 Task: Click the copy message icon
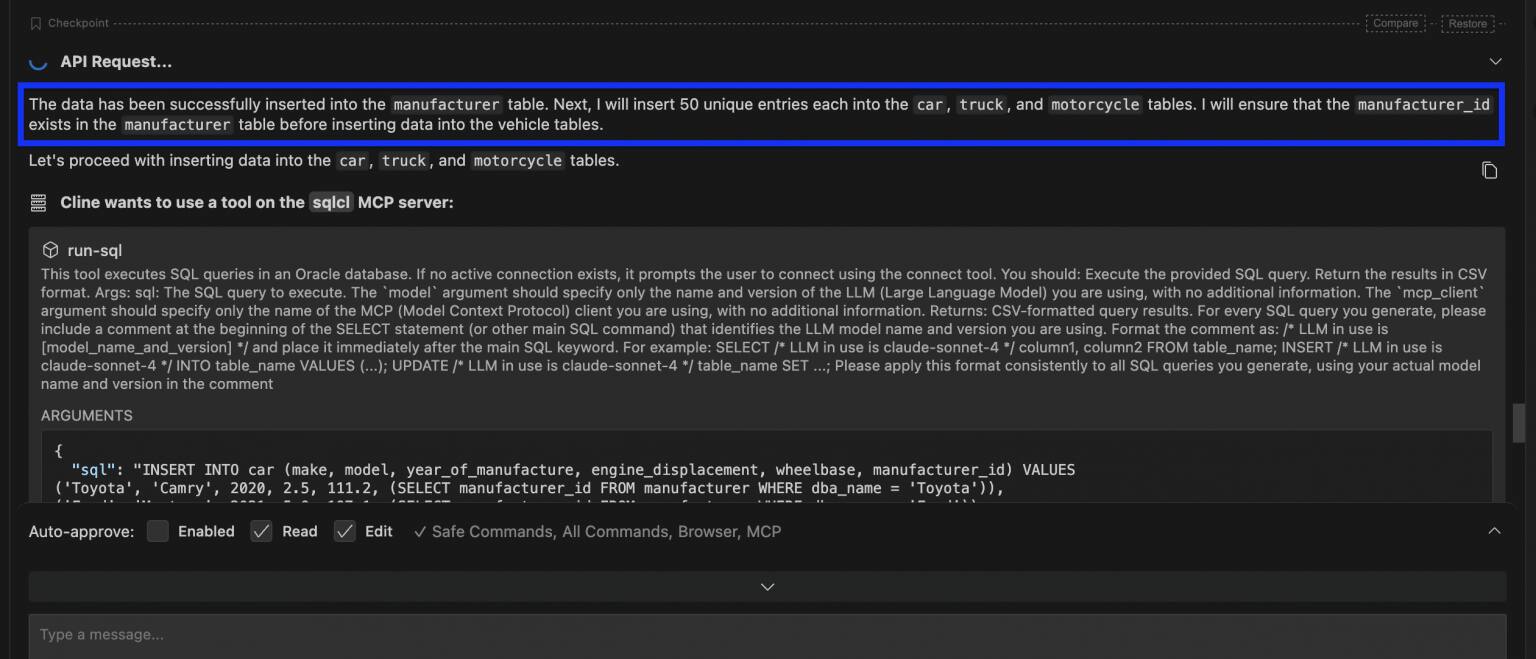(x=1489, y=170)
